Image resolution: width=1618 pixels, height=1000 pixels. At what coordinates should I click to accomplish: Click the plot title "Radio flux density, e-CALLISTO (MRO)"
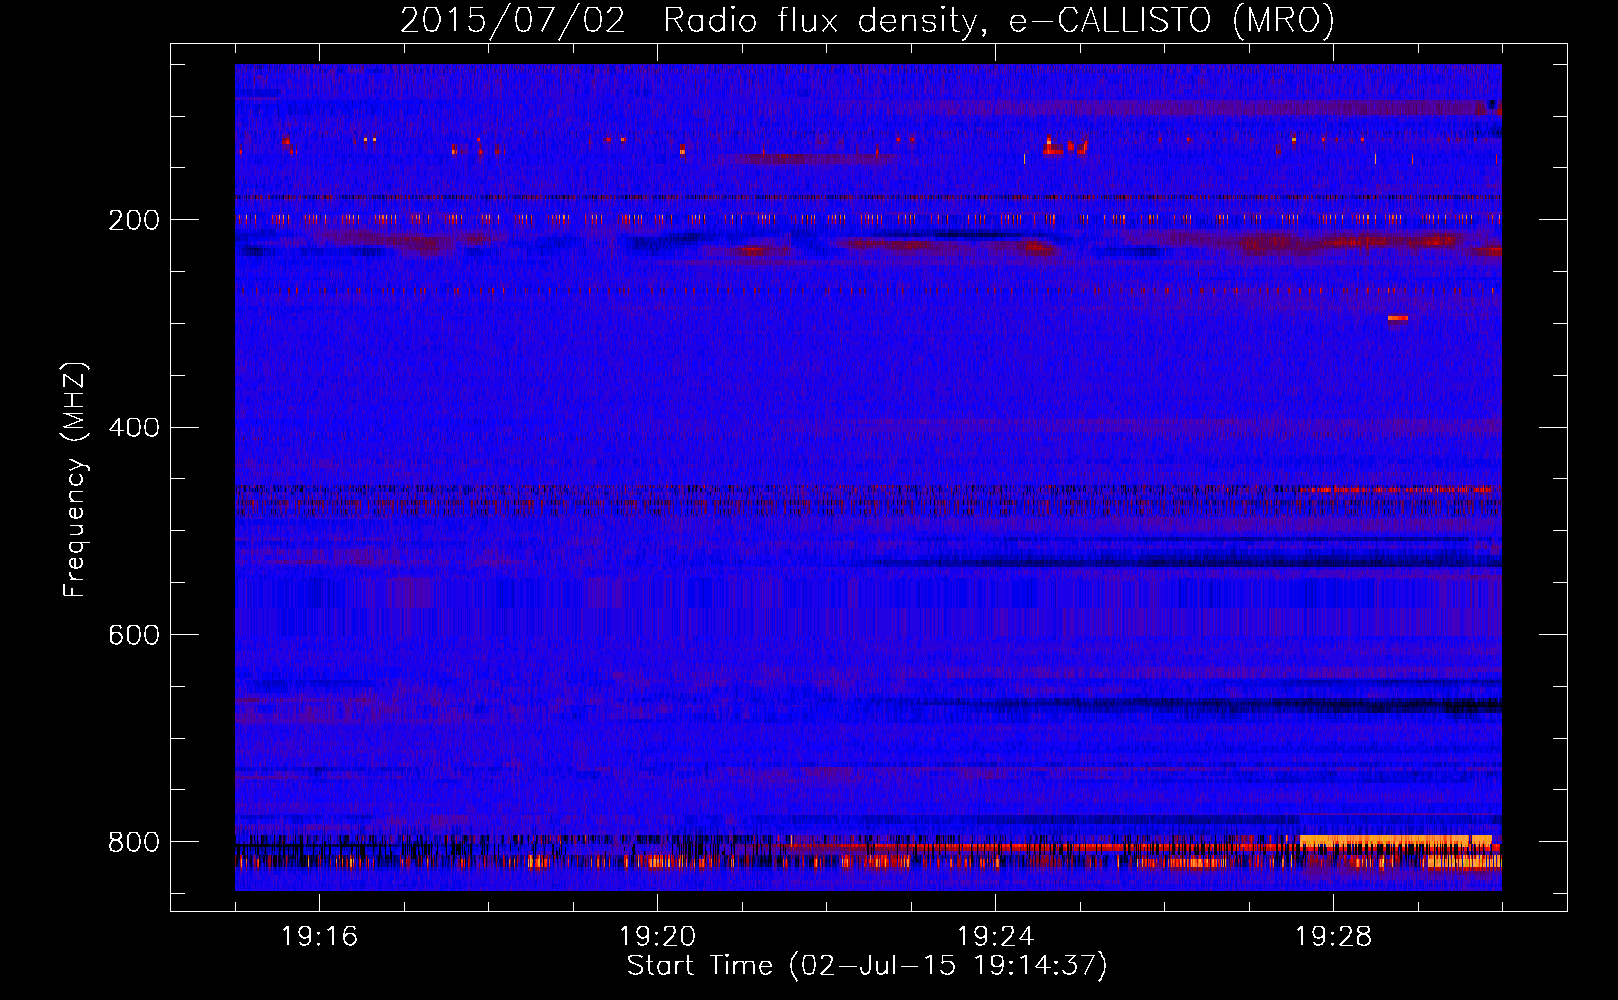pos(999,20)
